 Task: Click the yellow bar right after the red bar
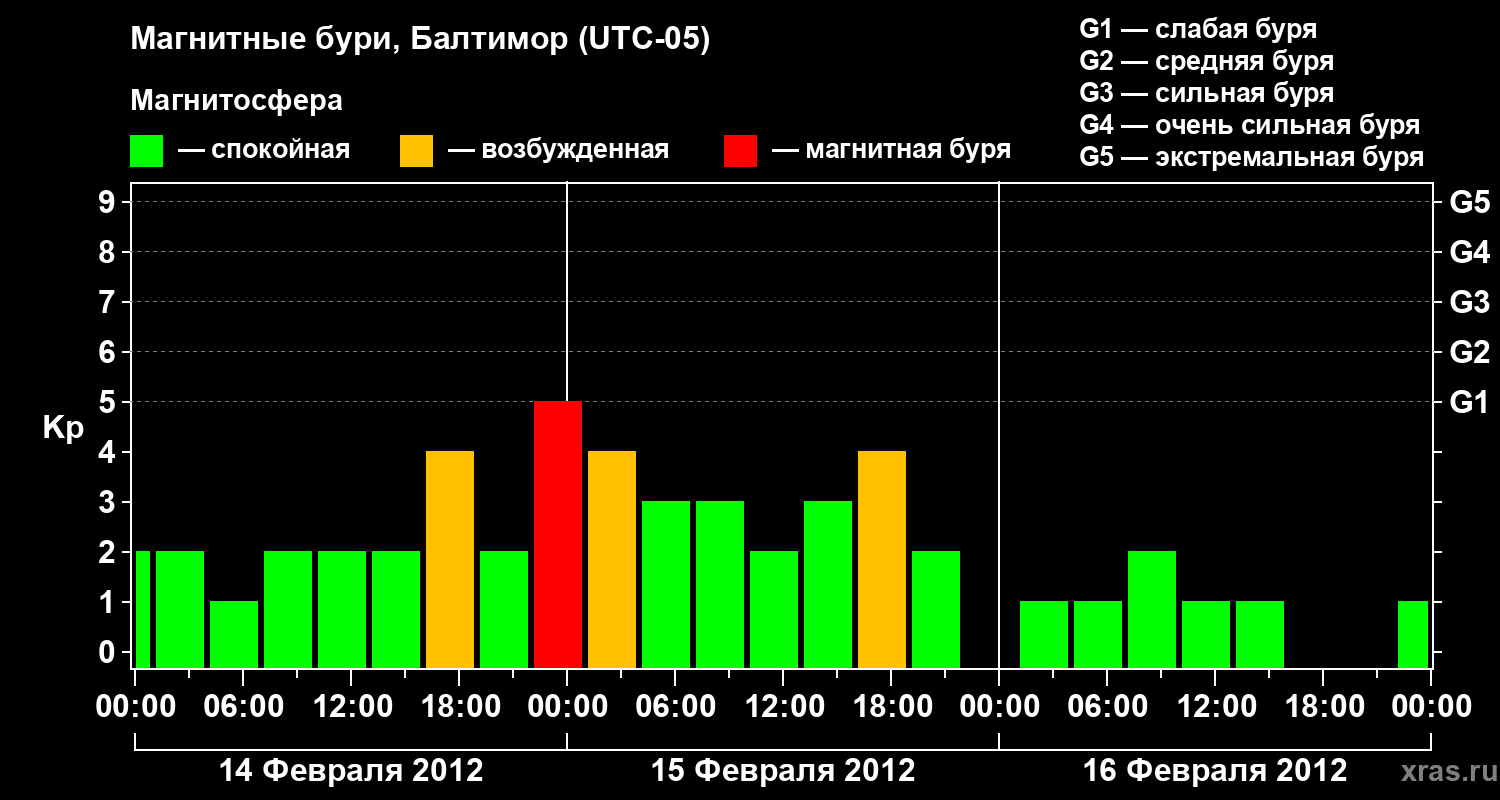tap(612, 560)
